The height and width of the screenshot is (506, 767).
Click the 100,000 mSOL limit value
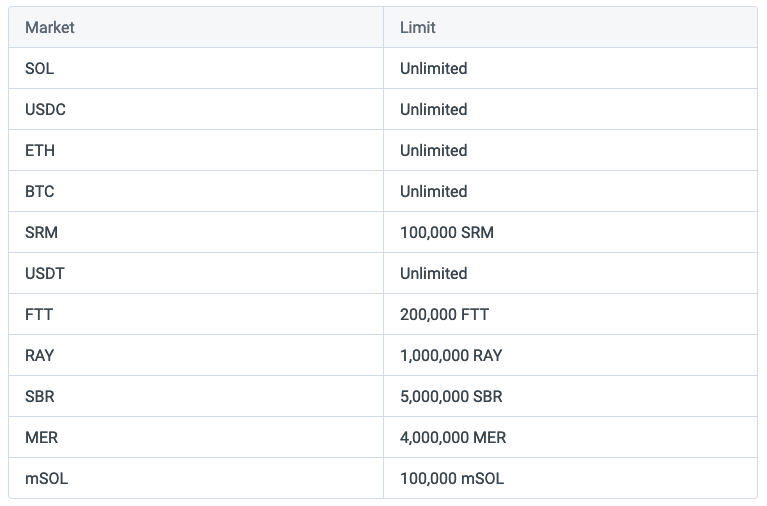click(x=452, y=479)
